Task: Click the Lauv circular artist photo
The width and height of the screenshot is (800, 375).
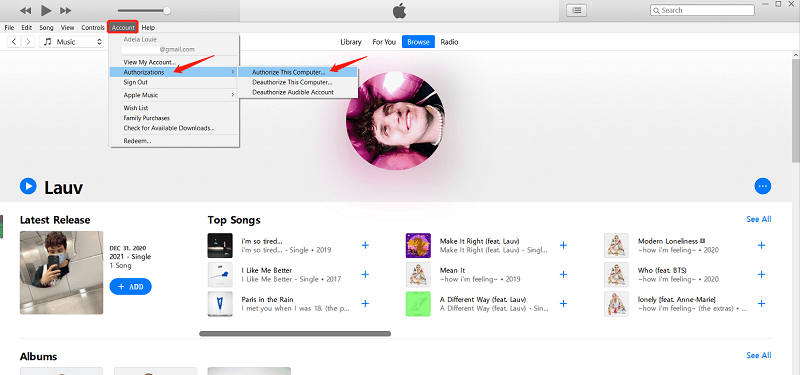Action: [395, 120]
